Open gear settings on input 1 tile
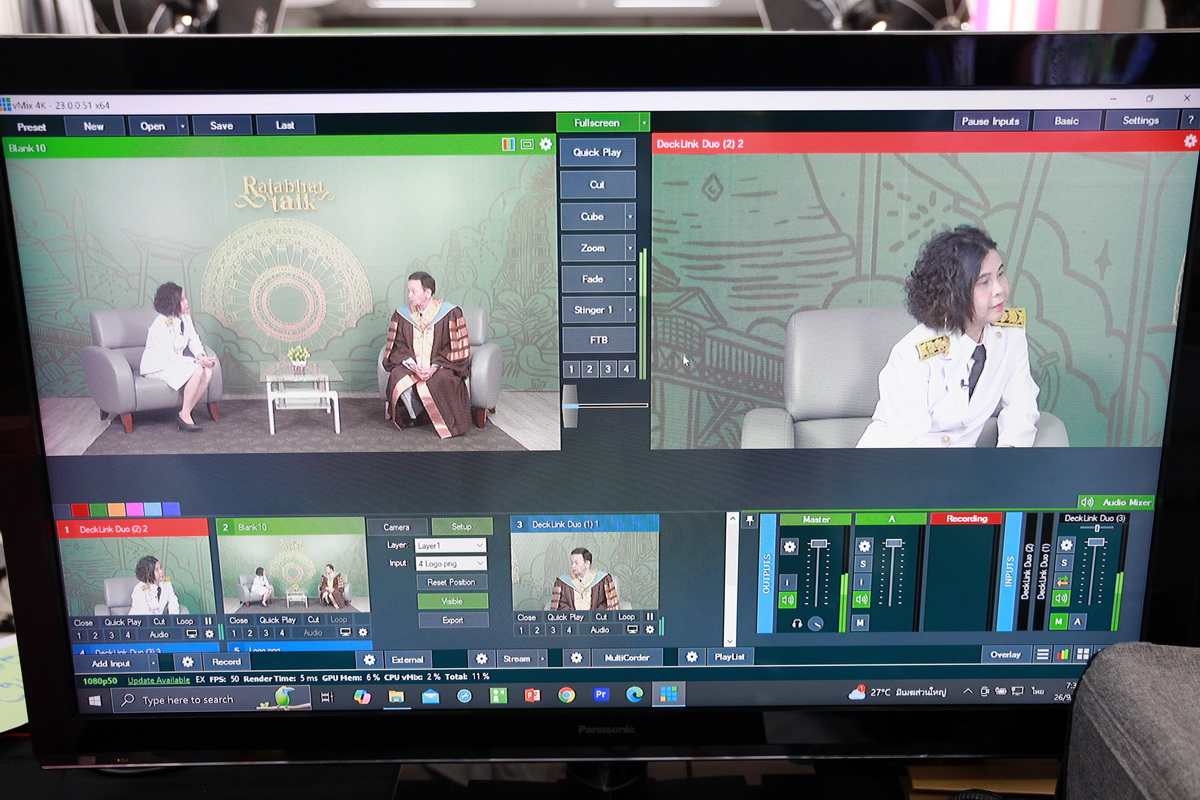 pyautogui.click(x=209, y=633)
